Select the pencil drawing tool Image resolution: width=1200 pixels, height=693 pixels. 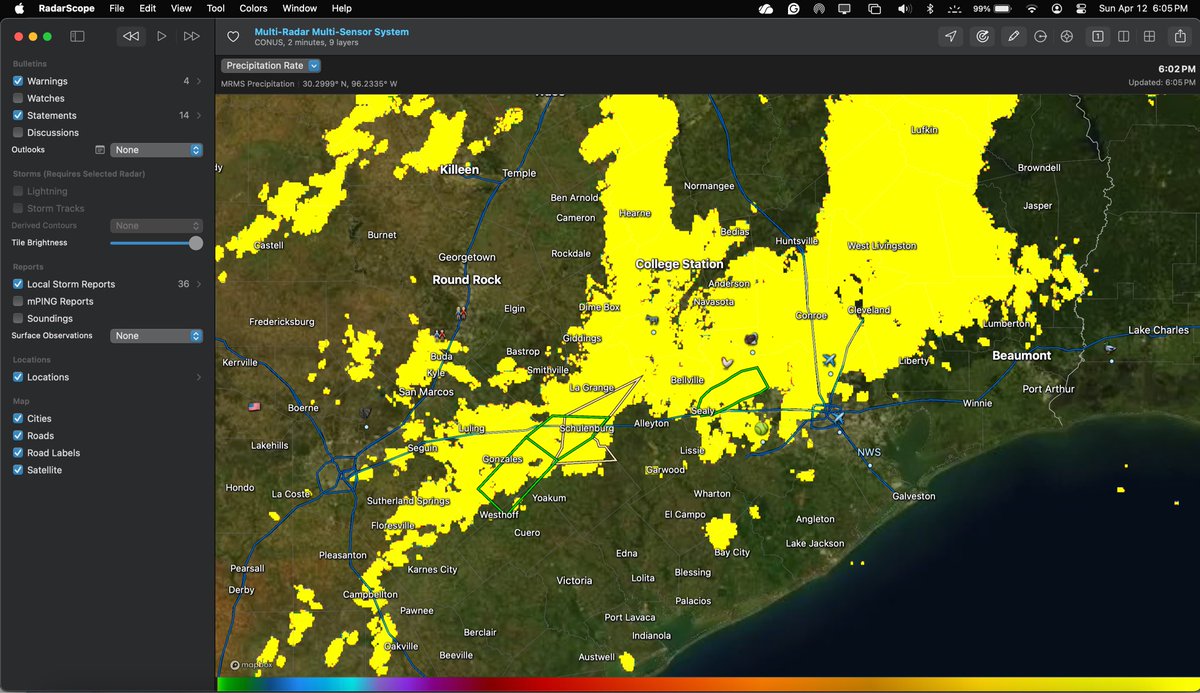(x=1013, y=36)
